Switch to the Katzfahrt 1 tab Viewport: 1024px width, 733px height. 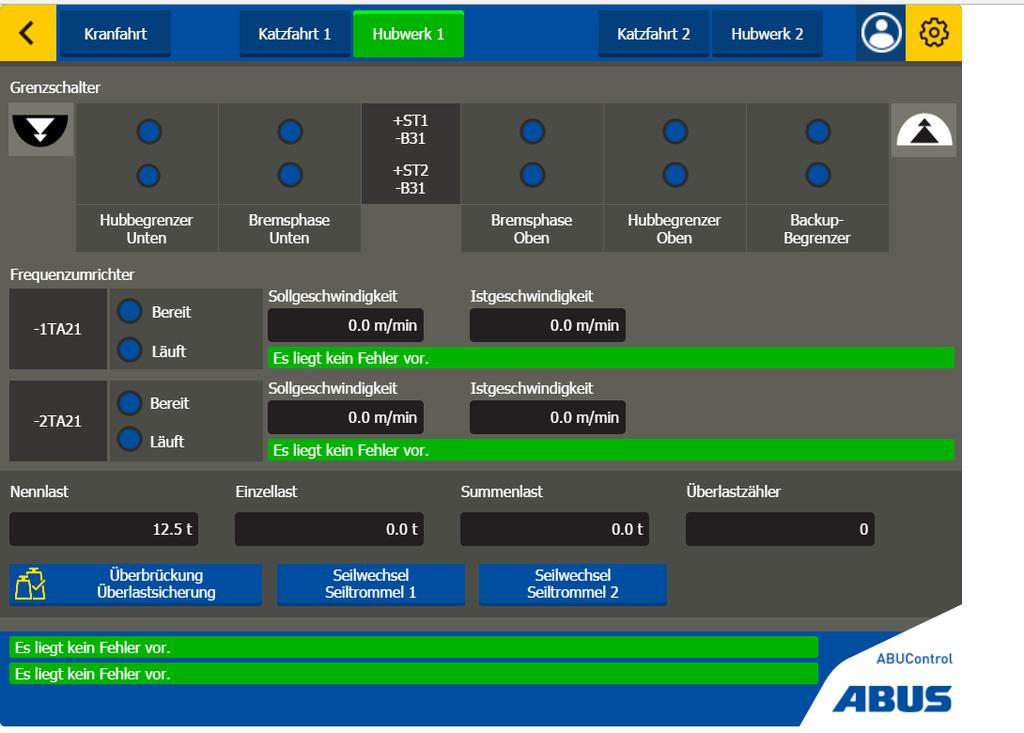pyautogui.click(x=295, y=34)
